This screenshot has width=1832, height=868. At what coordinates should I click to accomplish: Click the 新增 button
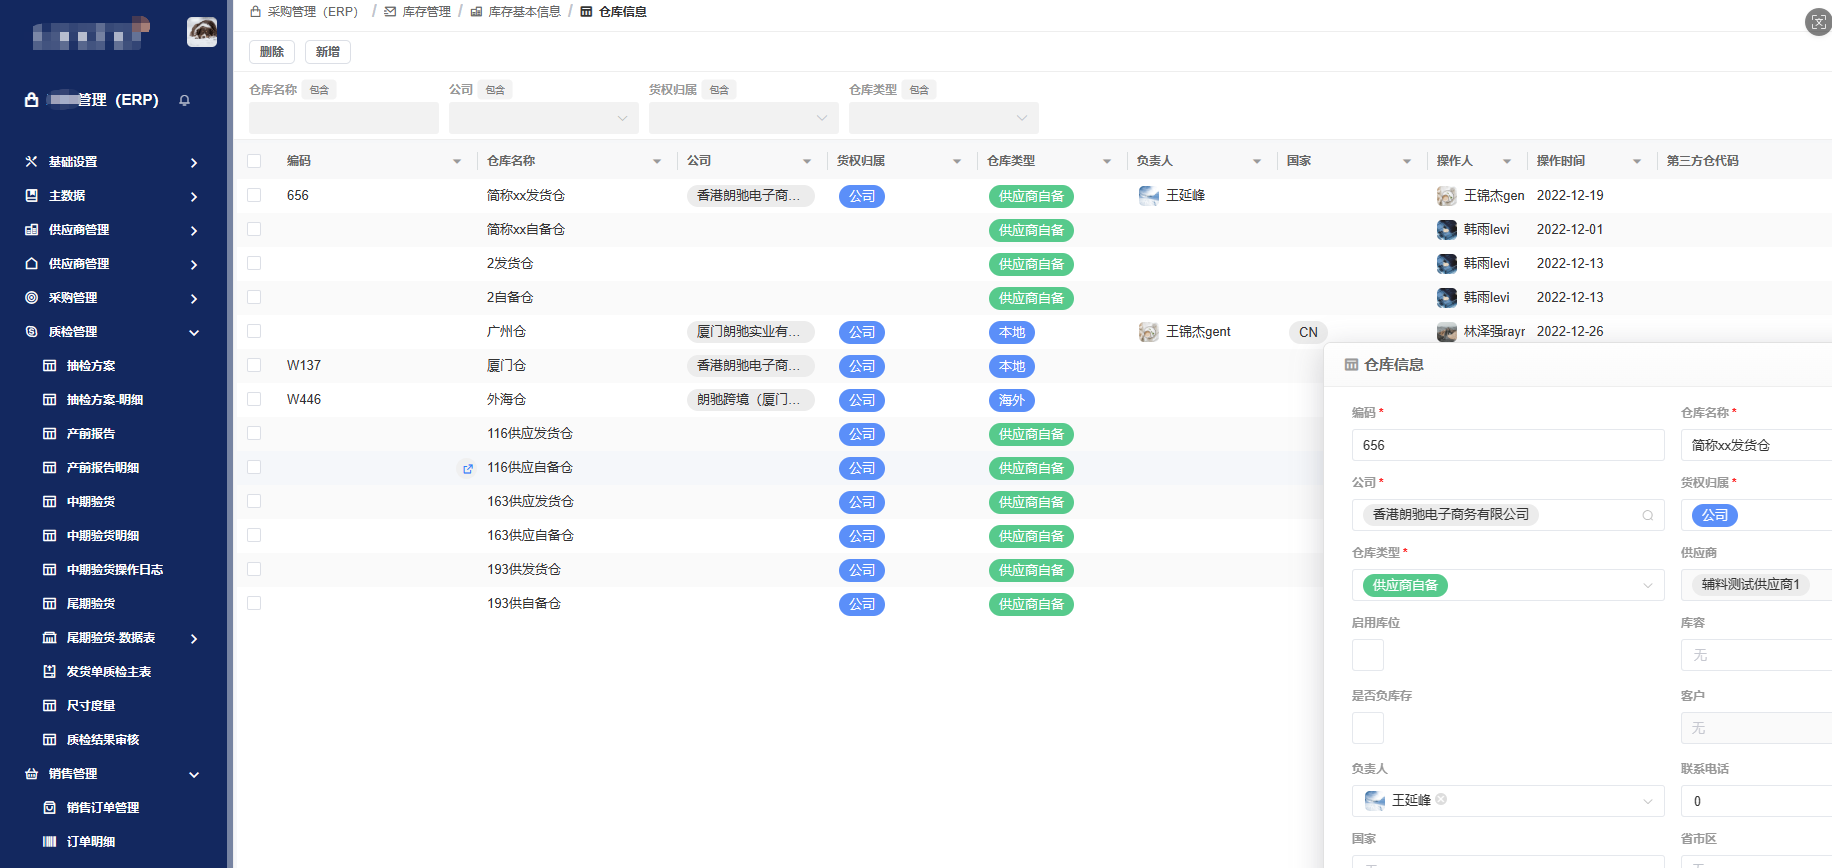click(x=328, y=52)
